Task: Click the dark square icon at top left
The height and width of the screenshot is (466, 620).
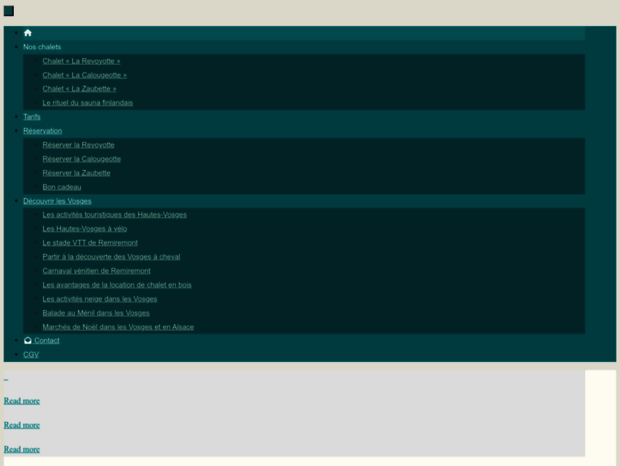Action: click(9, 11)
